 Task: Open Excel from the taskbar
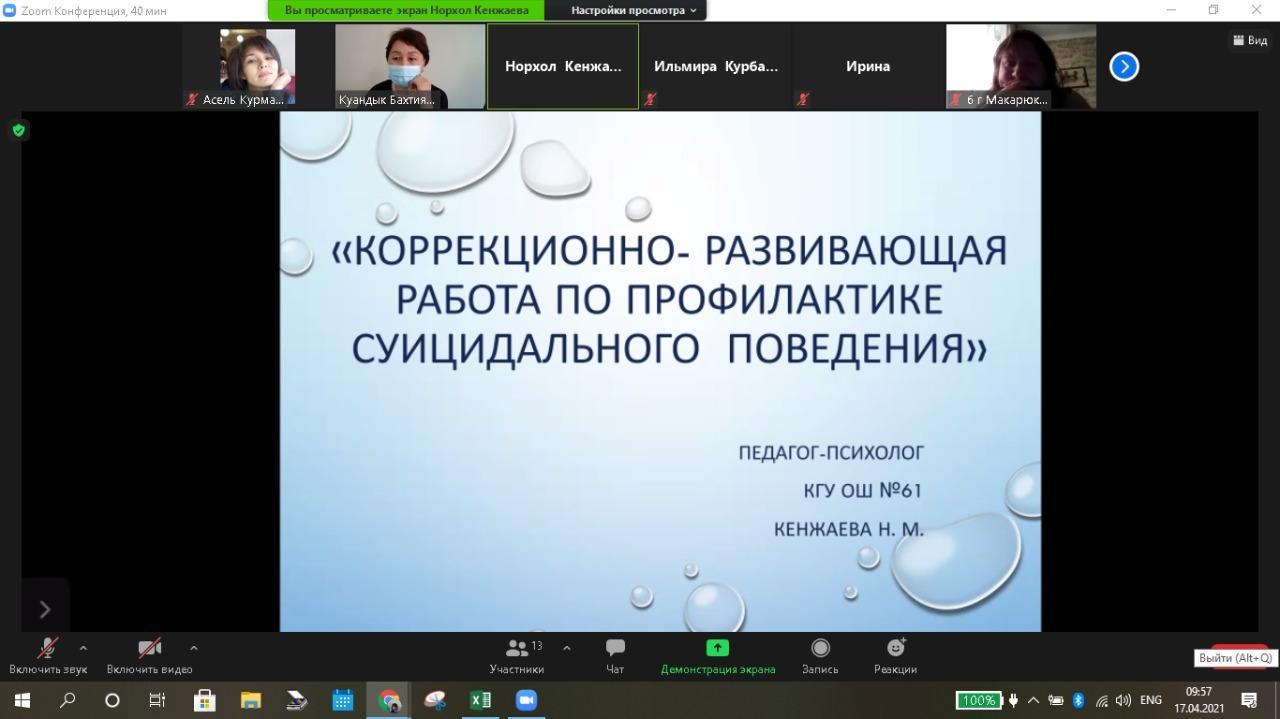pos(481,700)
